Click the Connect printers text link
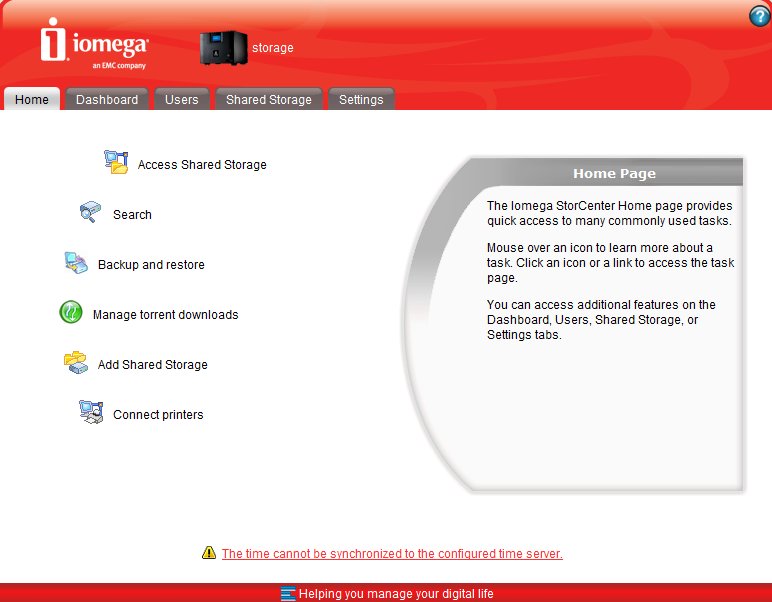Viewport: 772px width, 602px height. [158, 414]
